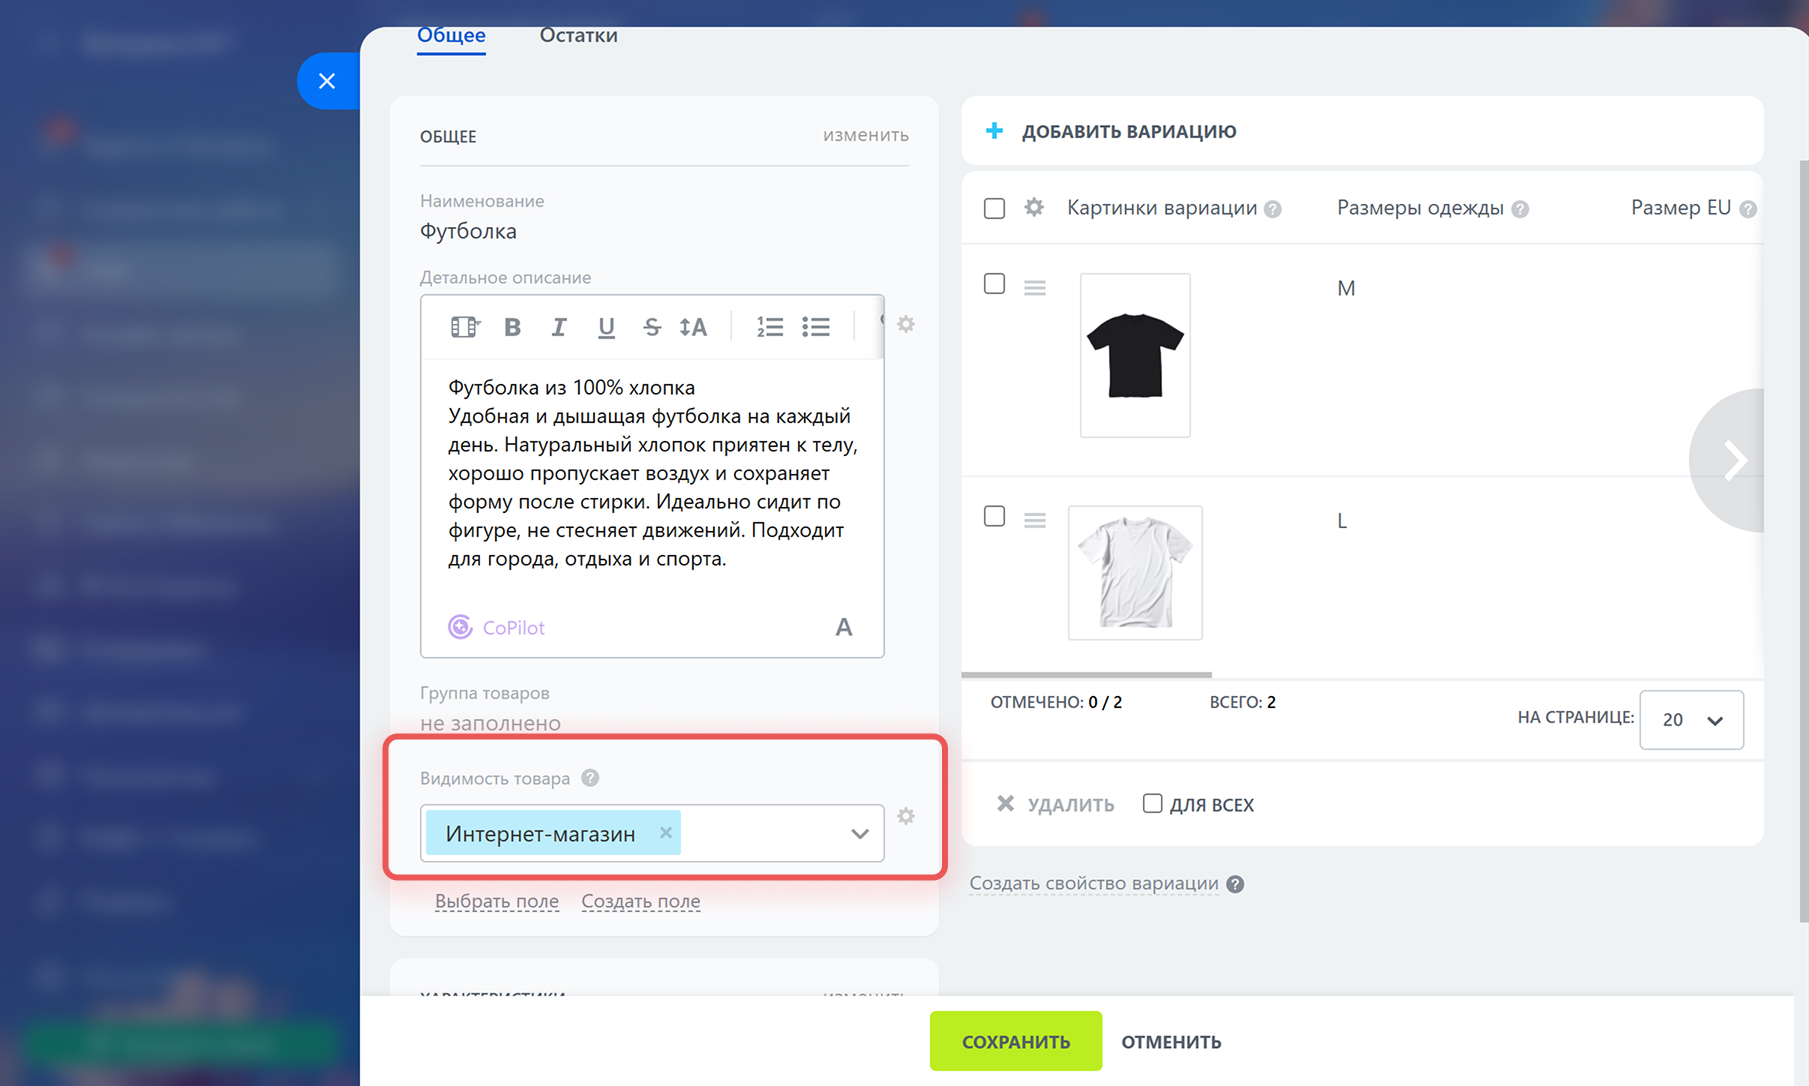
Task: Show help for Размер EU column
Action: coord(1747,209)
